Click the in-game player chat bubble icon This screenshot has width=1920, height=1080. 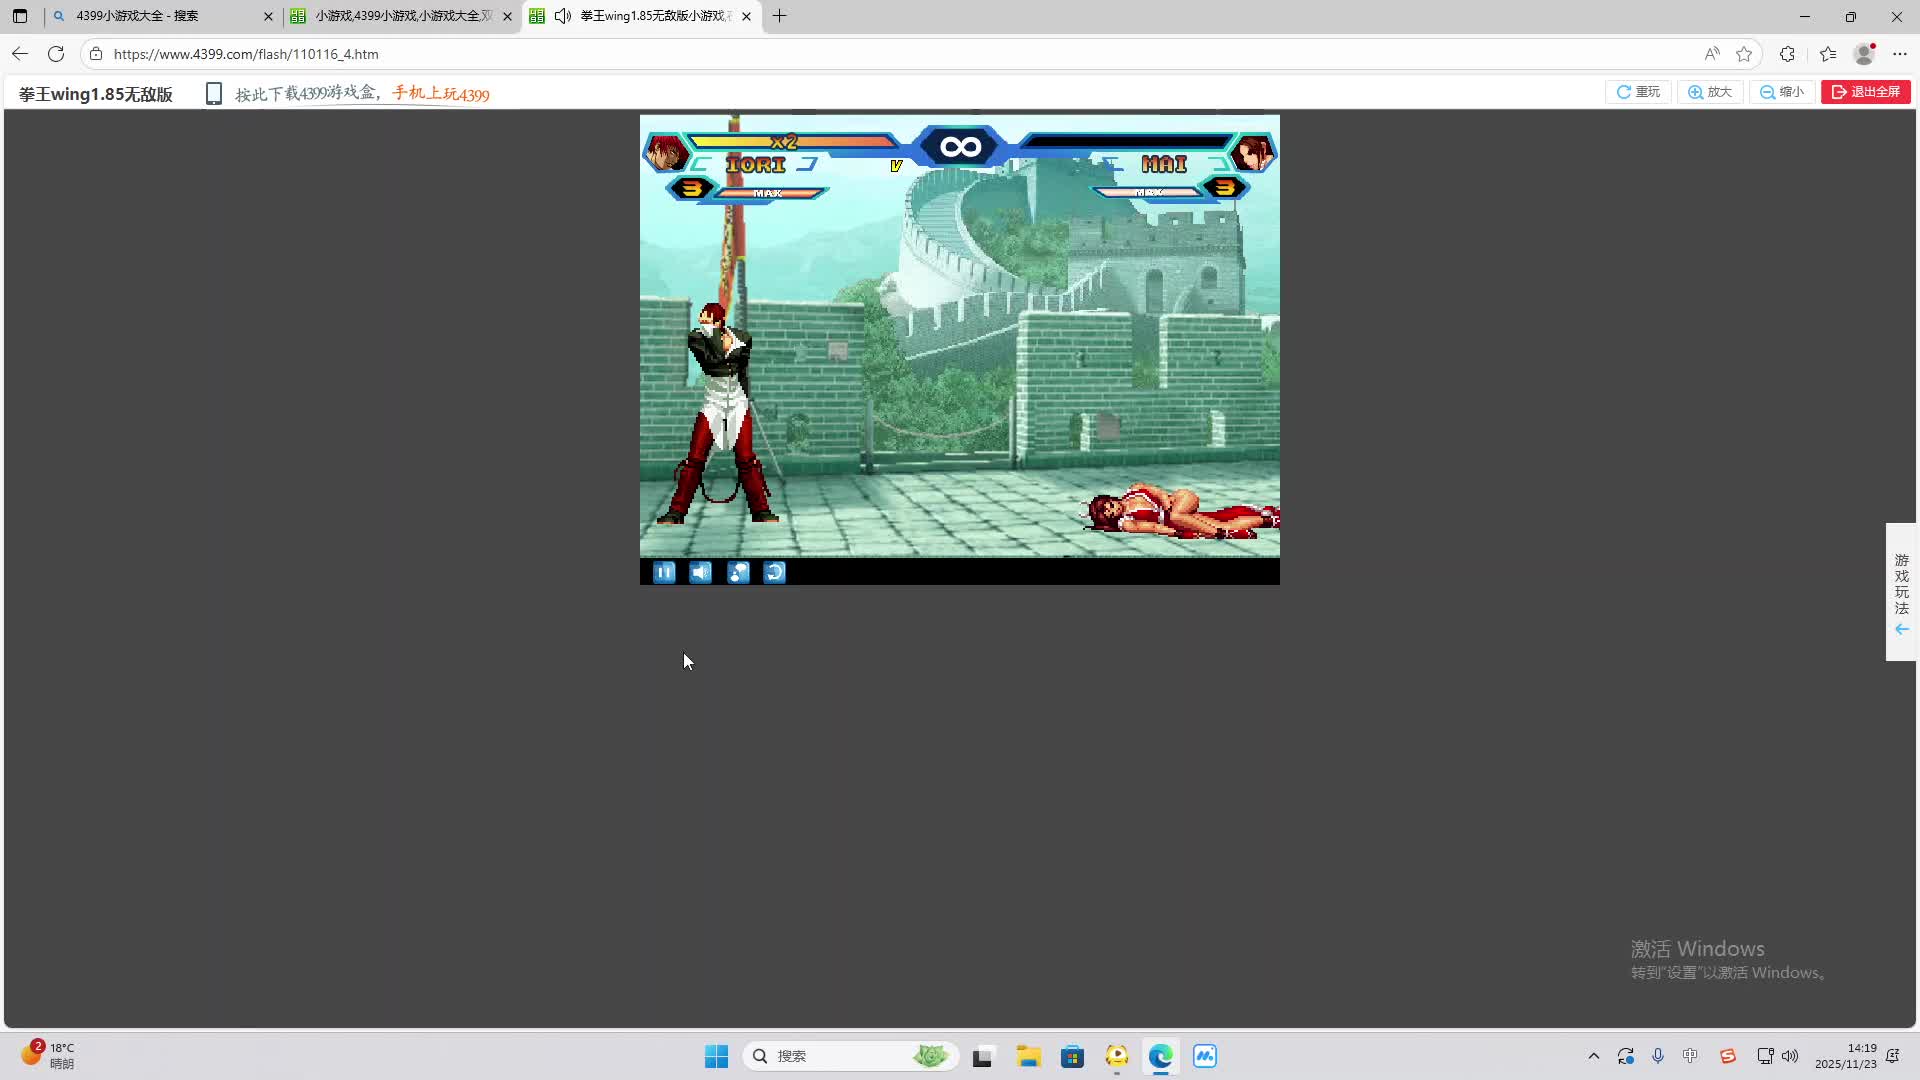(x=738, y=572)
